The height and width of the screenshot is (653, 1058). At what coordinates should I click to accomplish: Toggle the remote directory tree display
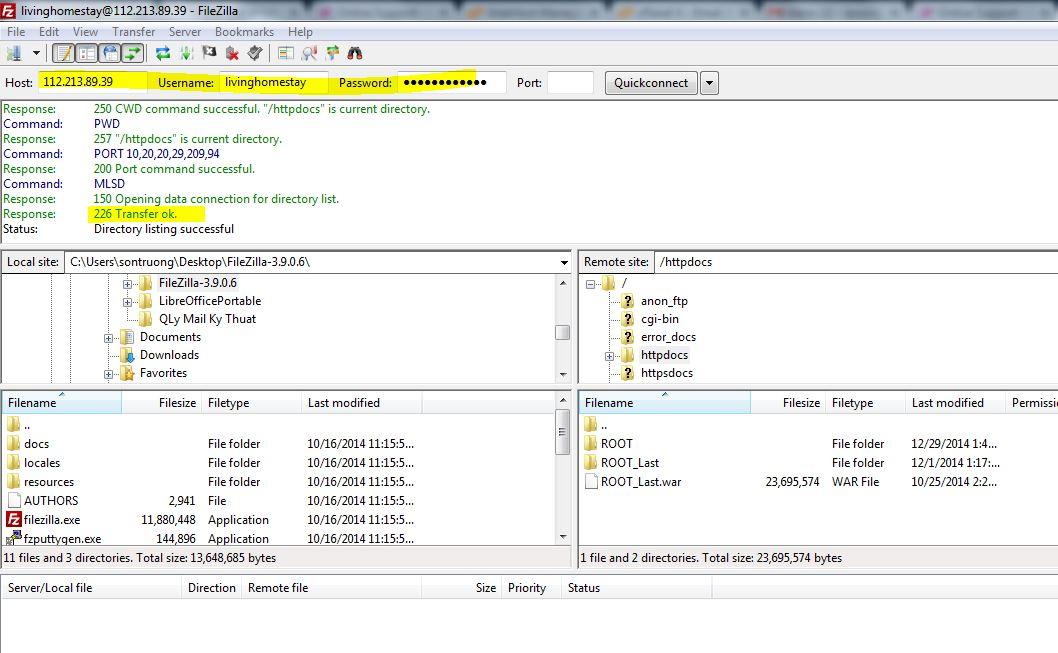click(110, 53)
